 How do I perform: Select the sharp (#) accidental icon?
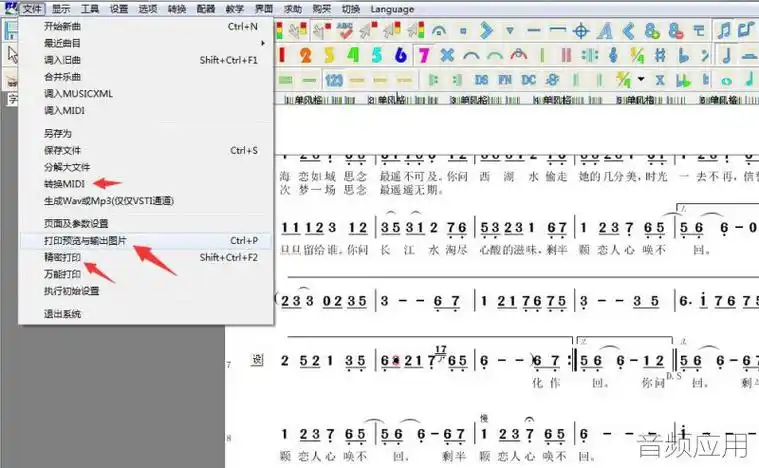pos(660,55)
